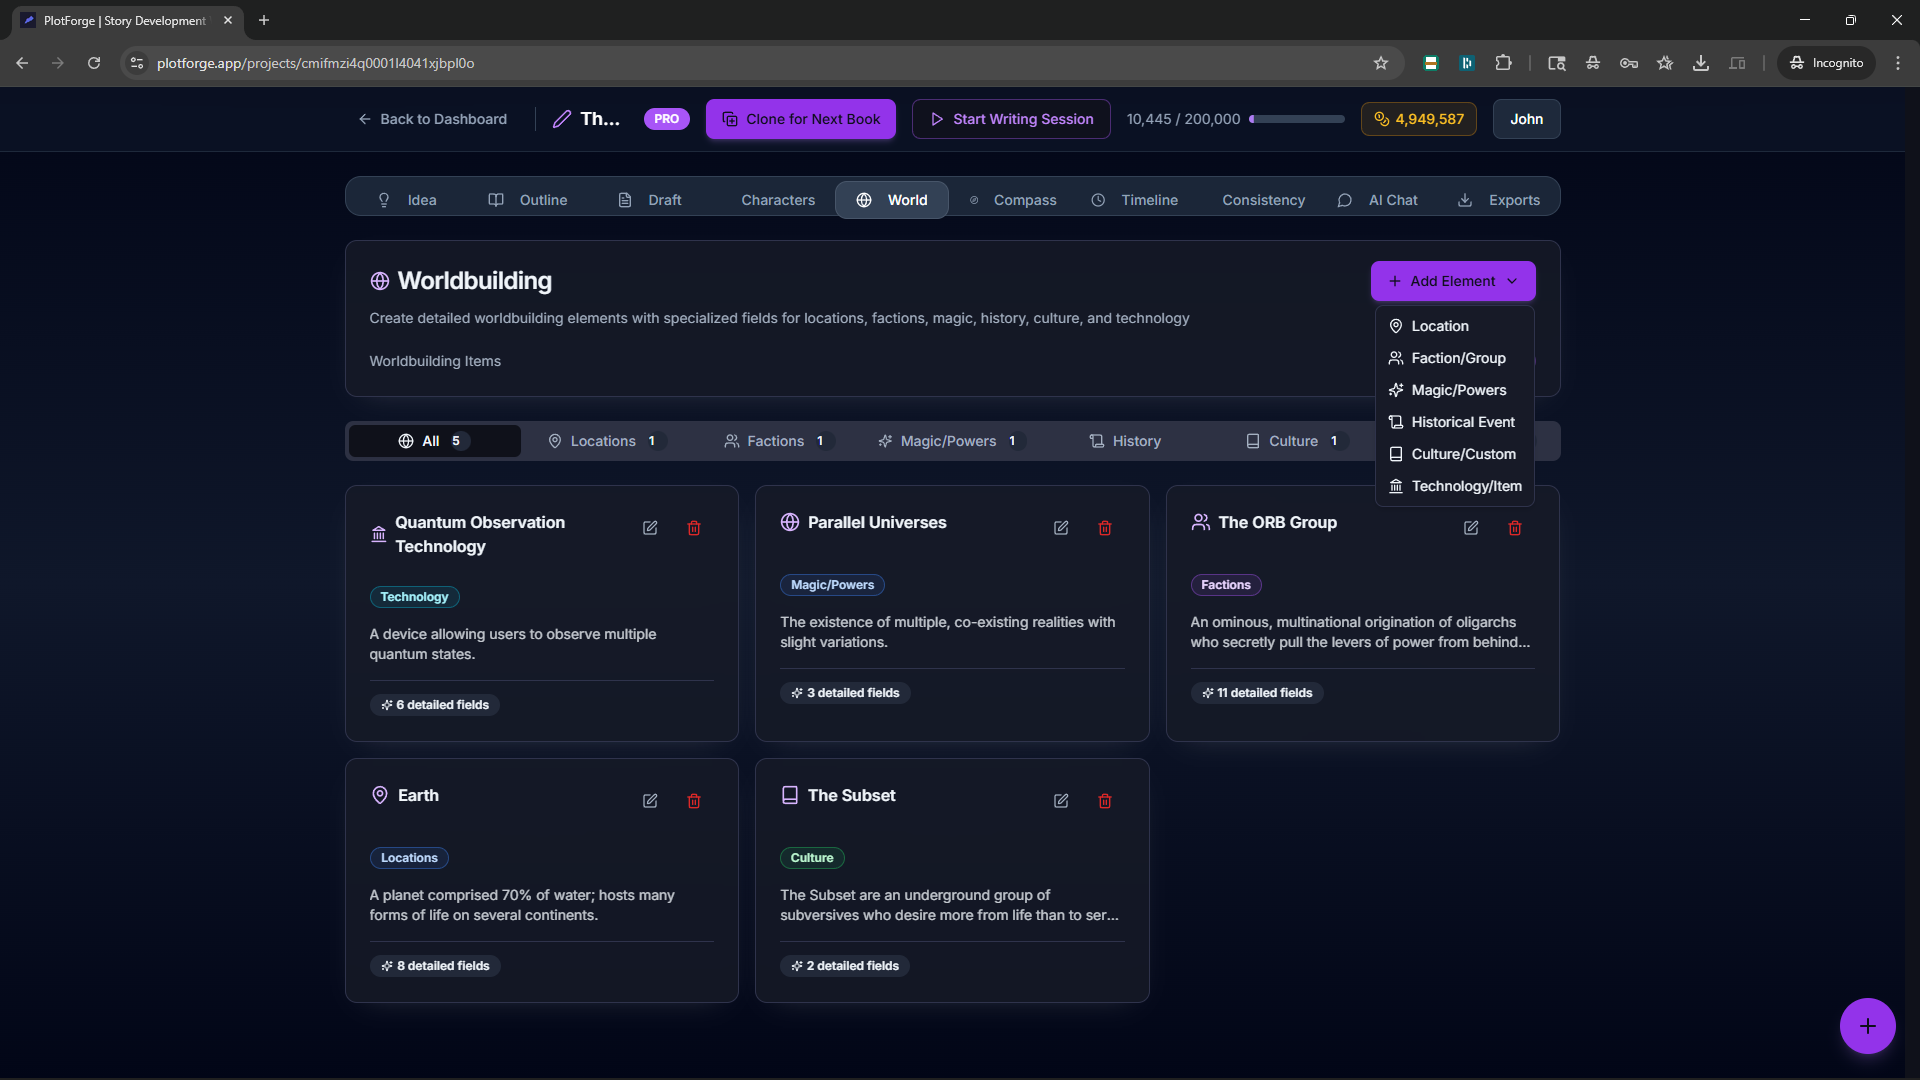Show All worldbuilding items filter
The image size is (1920, 1080).
coord(435,441)
